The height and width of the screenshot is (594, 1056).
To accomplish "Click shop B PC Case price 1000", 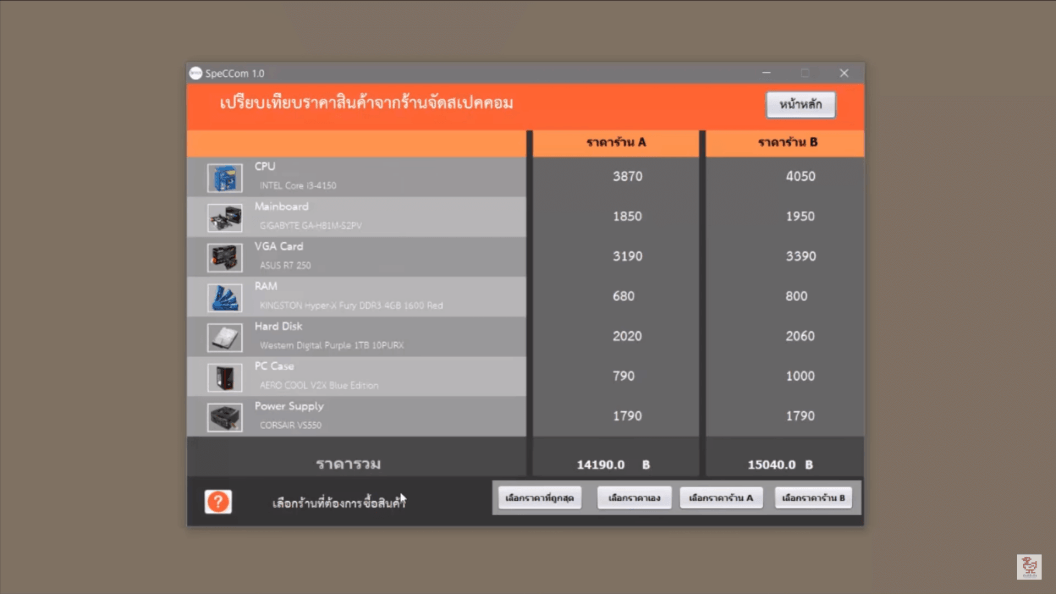I will pyautogui.click(x=800, y=377).
